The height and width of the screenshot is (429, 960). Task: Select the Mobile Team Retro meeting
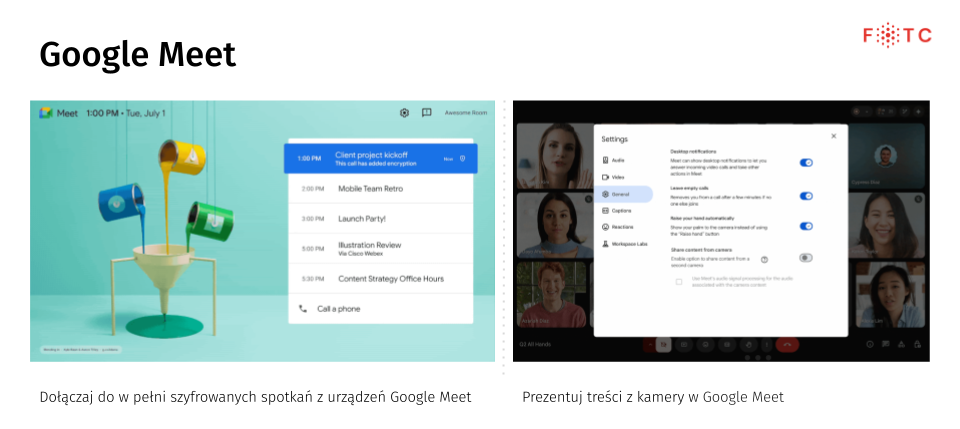(x=380, y=188)
